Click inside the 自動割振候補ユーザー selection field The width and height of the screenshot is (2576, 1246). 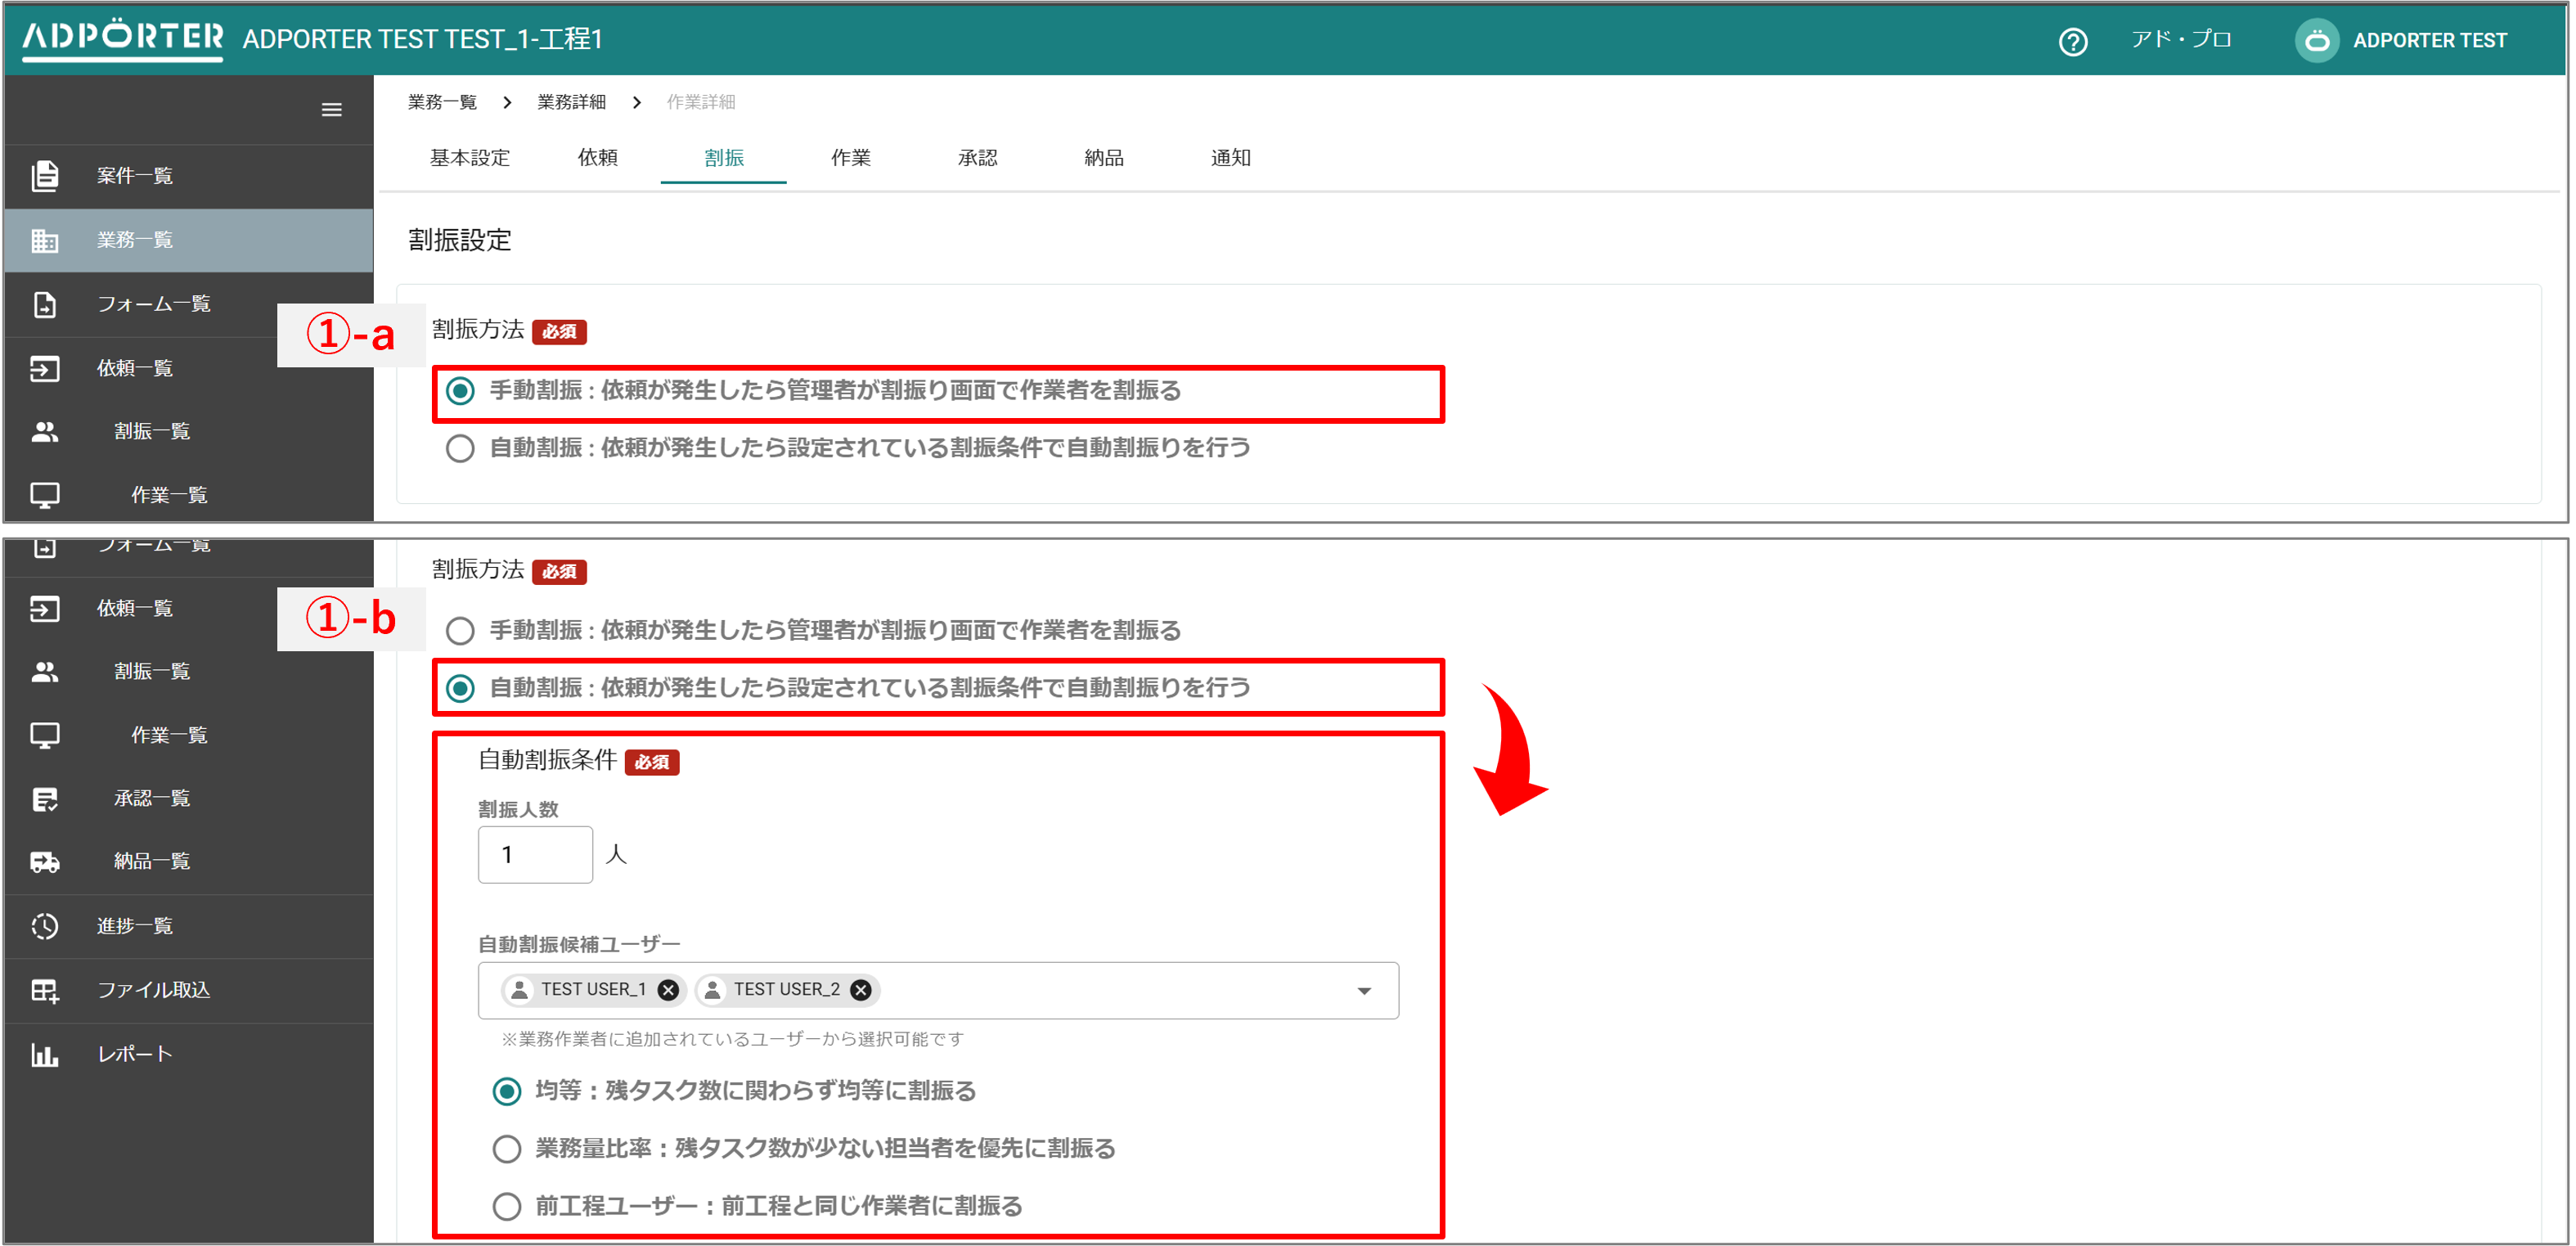click(938, 991)
